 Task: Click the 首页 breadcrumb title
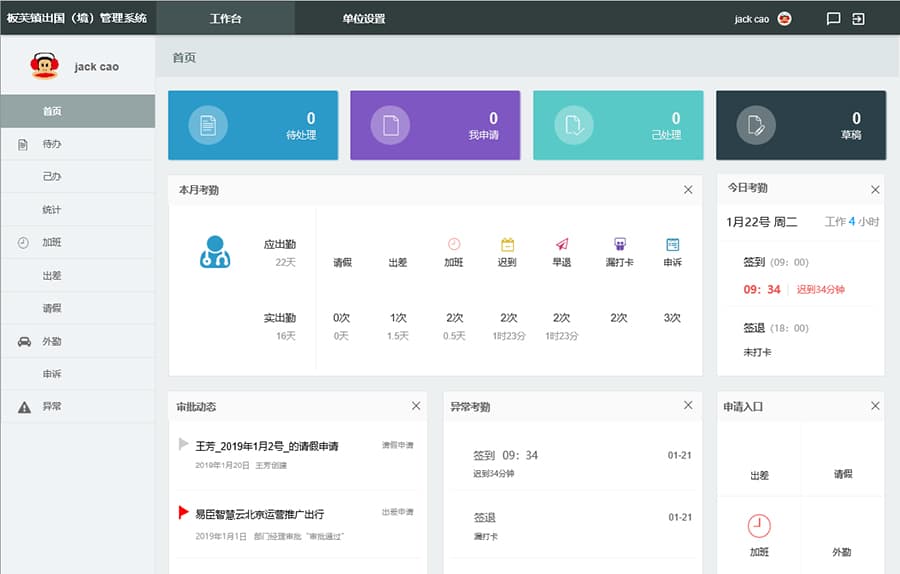point(184,57)
